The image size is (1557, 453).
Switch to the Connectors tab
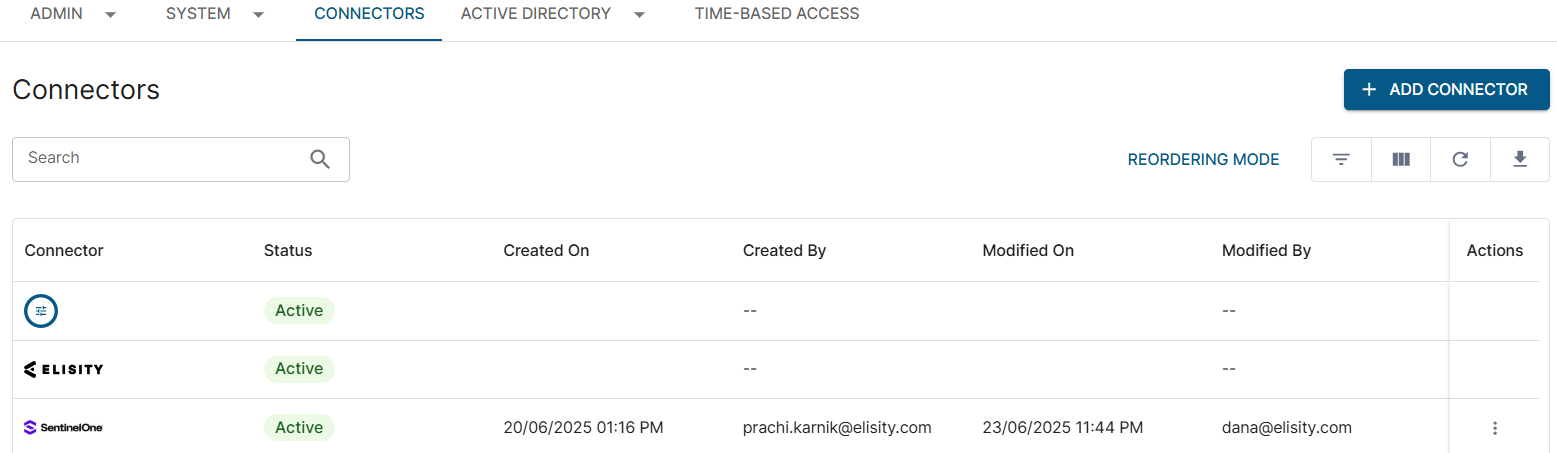click(369, 15)
